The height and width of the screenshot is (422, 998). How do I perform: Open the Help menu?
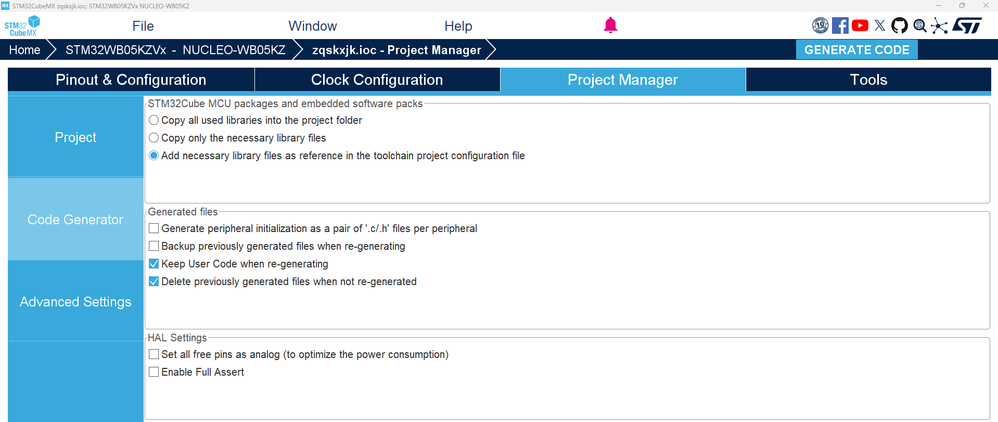tap(458, 26)
